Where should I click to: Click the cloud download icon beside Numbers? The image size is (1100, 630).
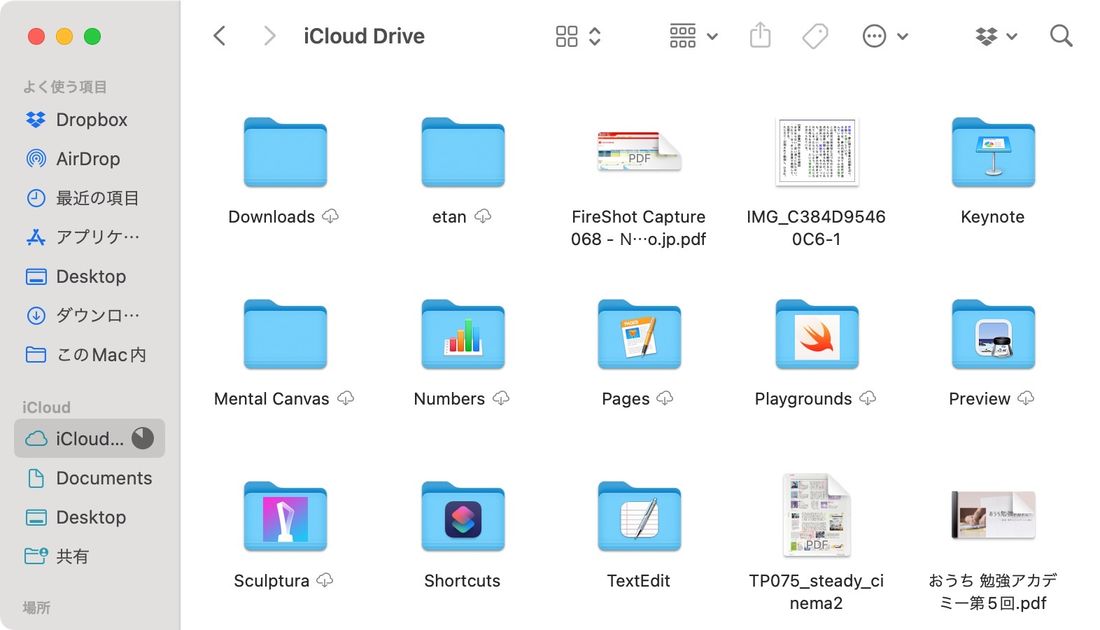click(x=501, y=398)
